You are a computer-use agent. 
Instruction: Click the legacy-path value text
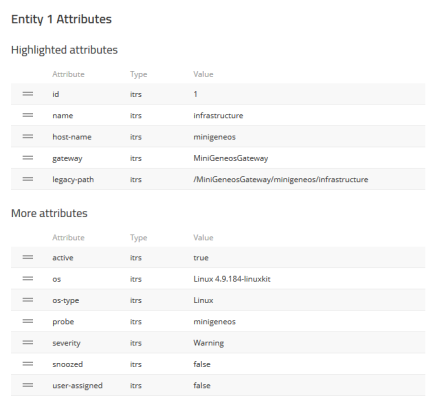point(281,180)
